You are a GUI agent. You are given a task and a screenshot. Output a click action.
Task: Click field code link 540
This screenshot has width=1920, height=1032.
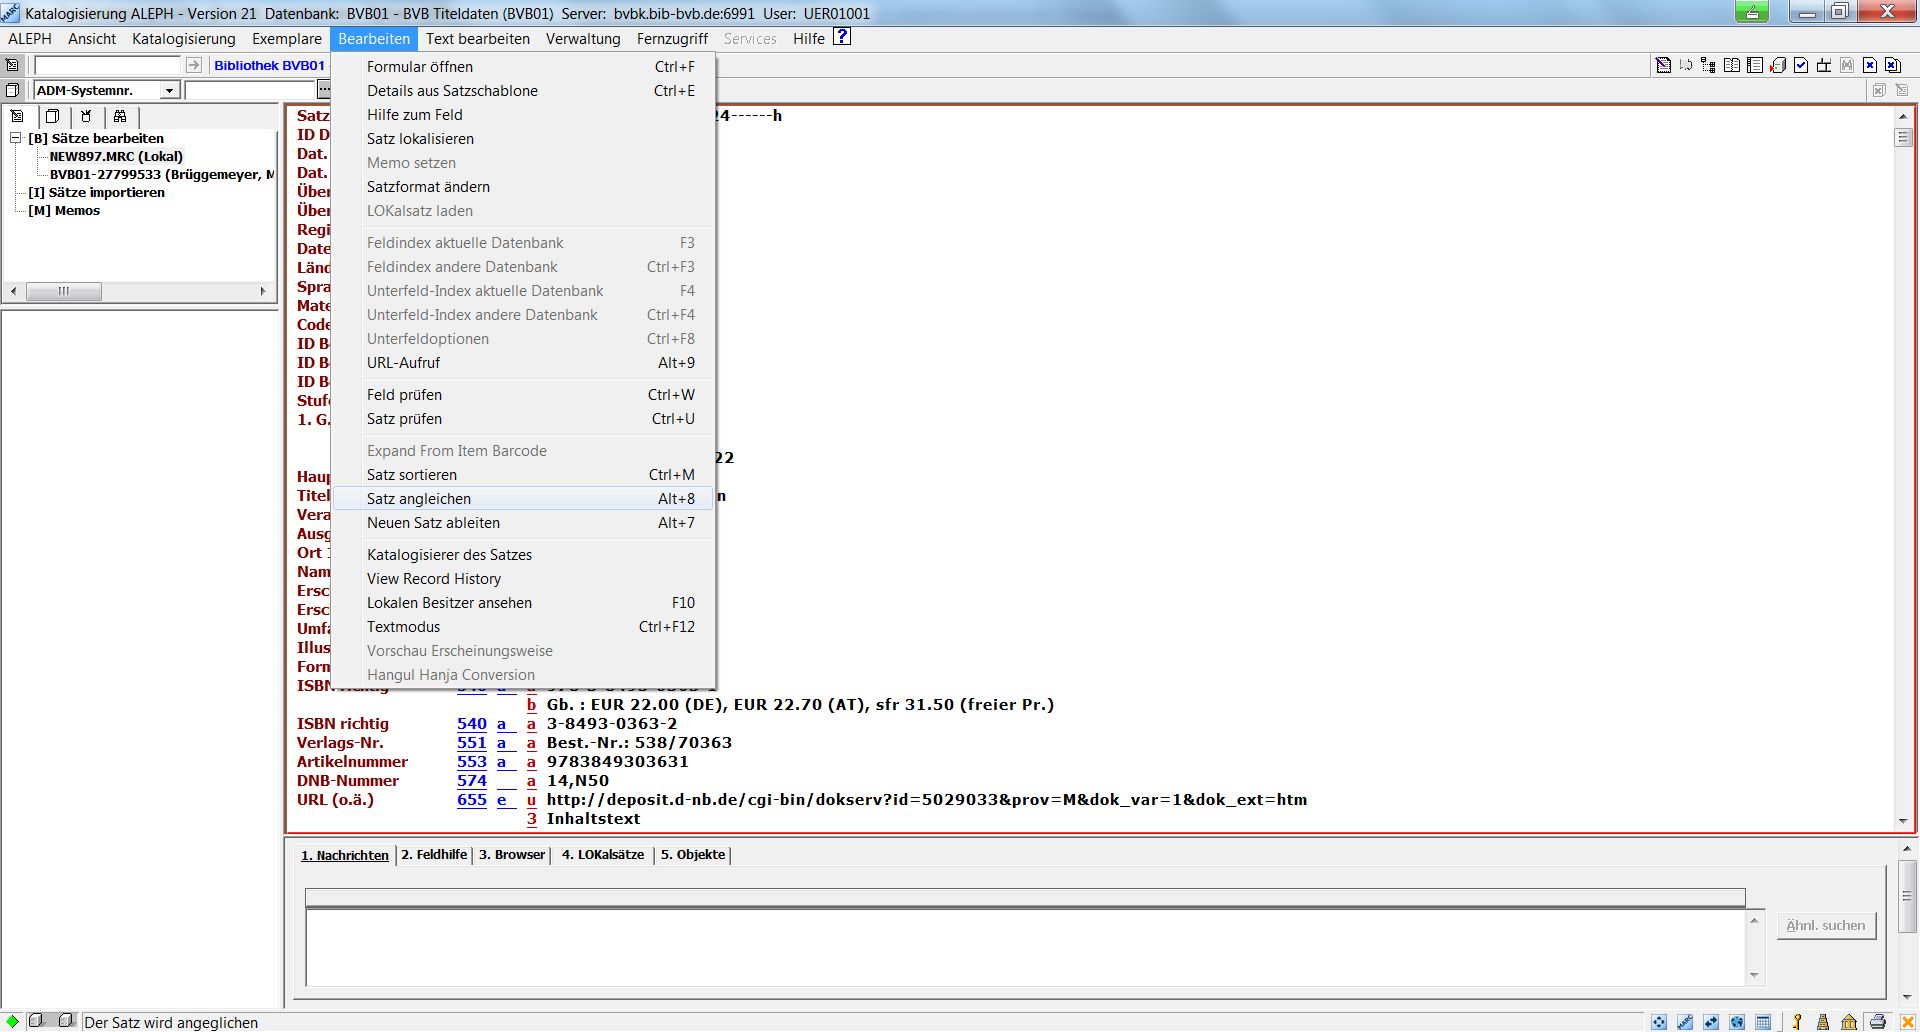(471, 724)
